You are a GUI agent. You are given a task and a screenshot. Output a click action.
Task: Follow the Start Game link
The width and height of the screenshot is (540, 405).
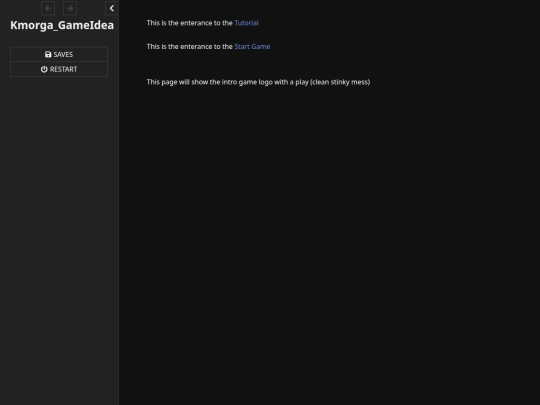point(252,46)
